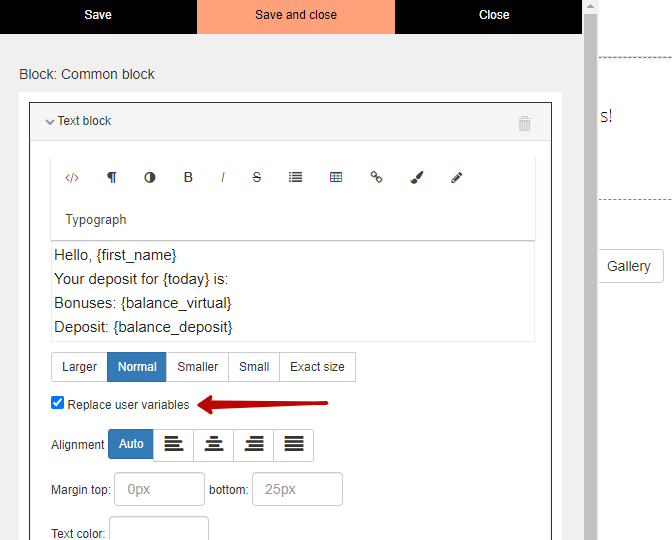Insert a link with chain icon
672x540 pixels.
376,177
